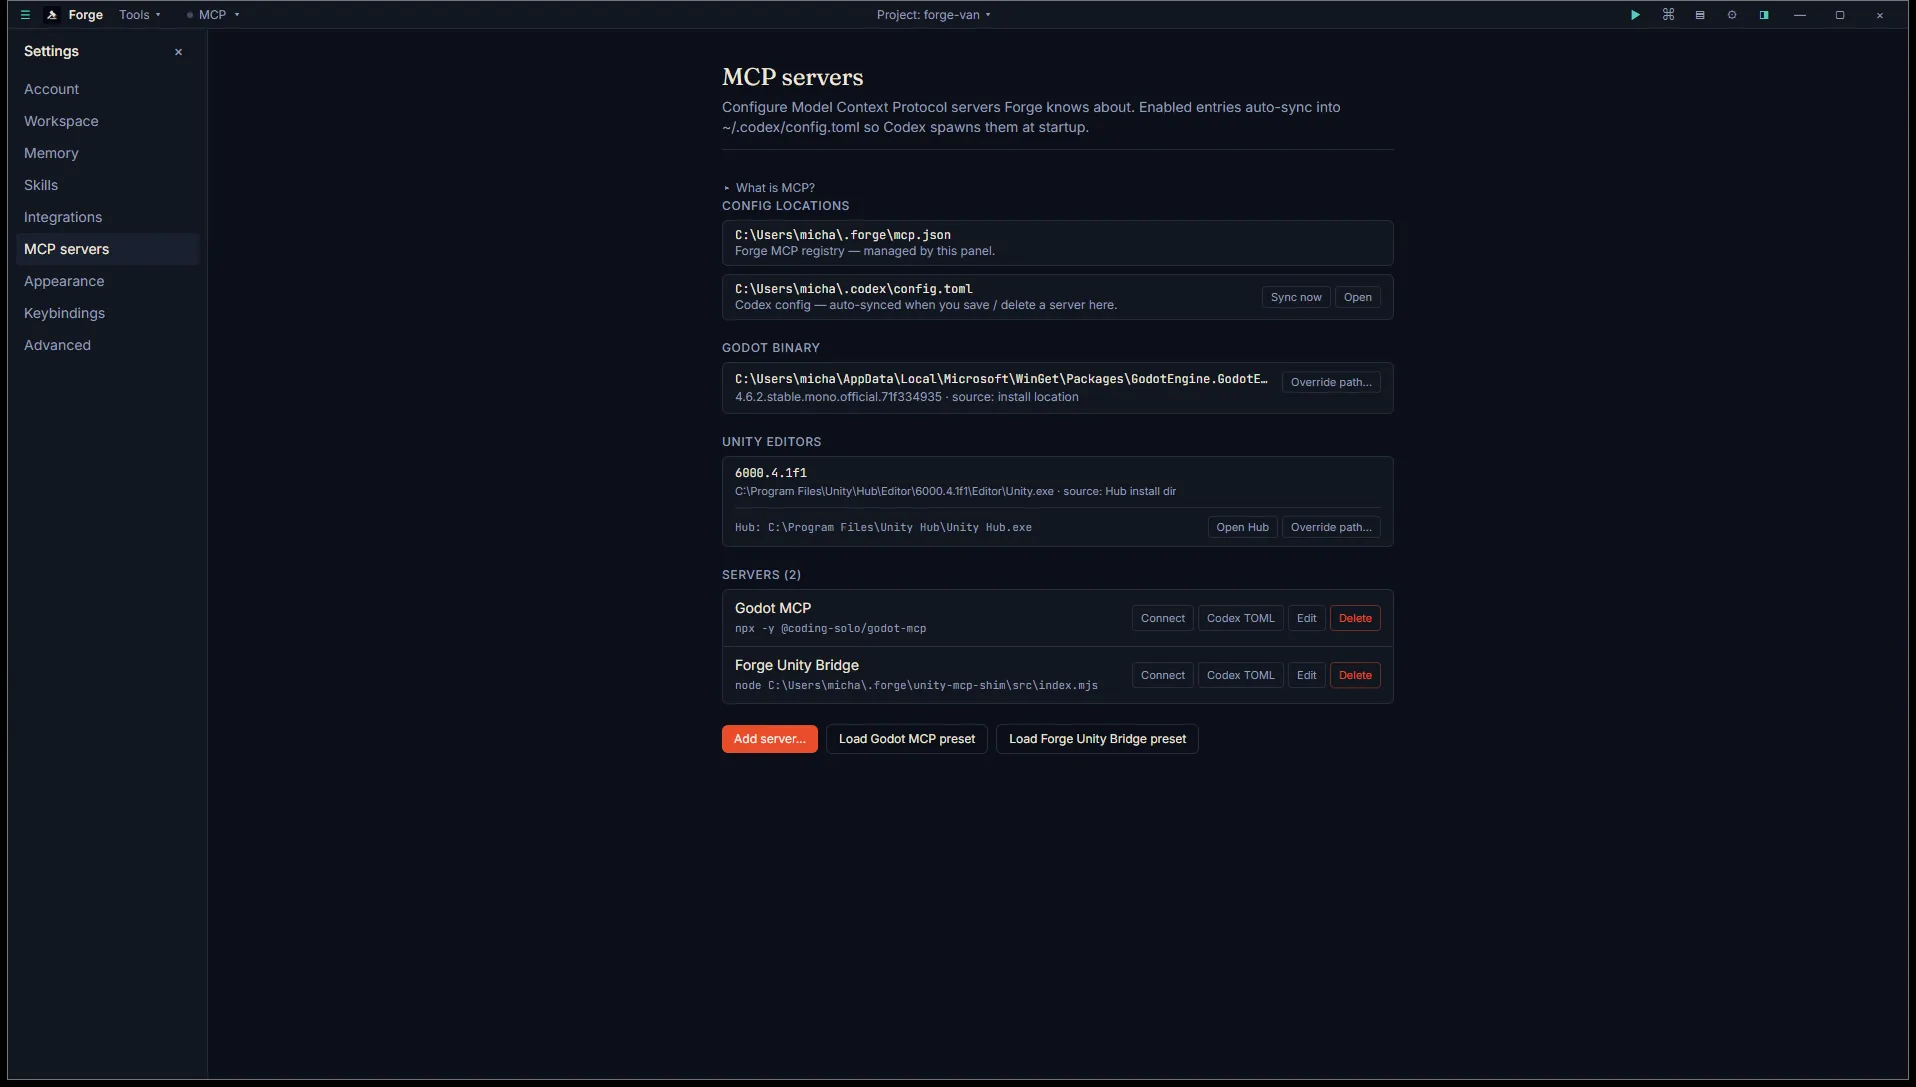
Task: Delete the Godot MCP server
Action: click(x=1355, y=618)
